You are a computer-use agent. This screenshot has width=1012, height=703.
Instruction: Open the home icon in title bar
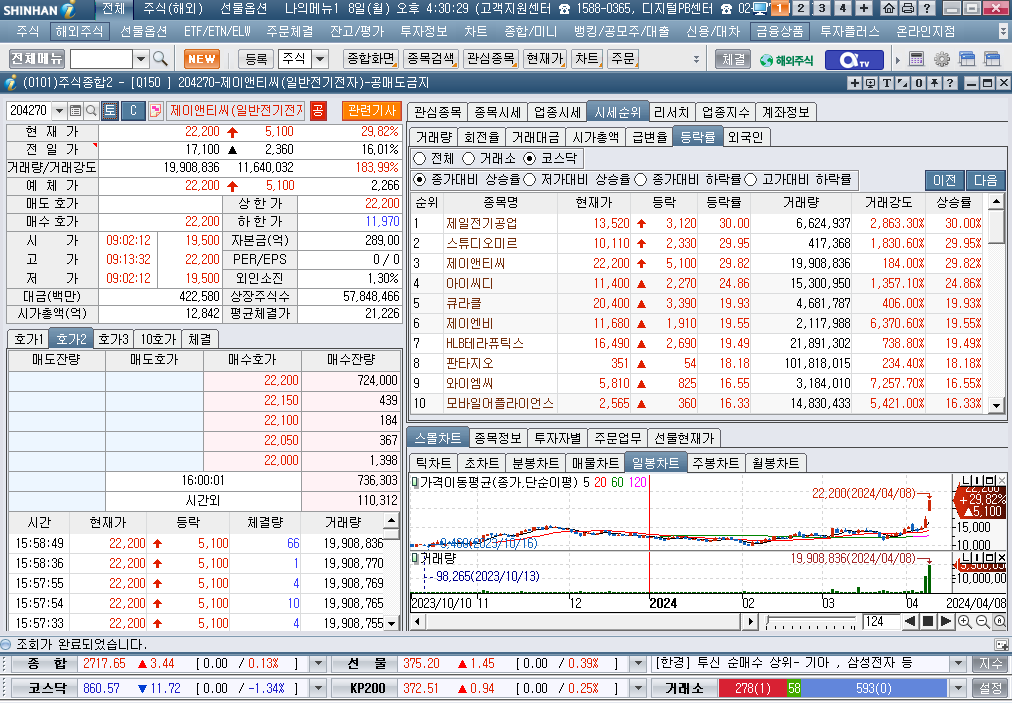(889, 8)
